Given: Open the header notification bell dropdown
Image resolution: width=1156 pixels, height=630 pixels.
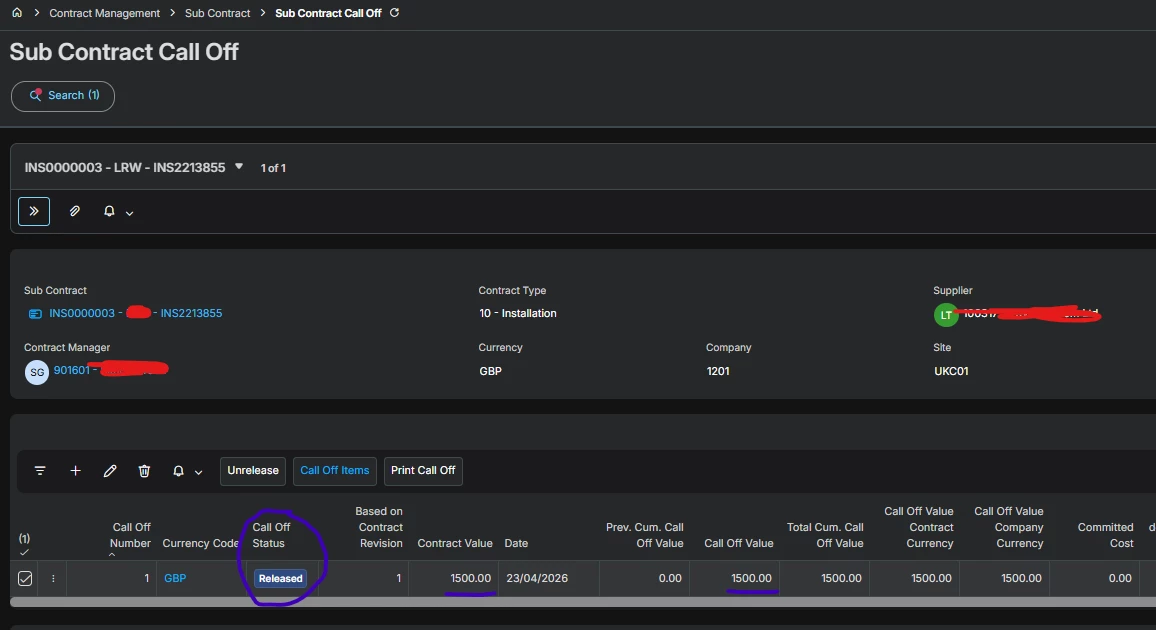Looking at the screenshot, I should click(x=118, y=212).
